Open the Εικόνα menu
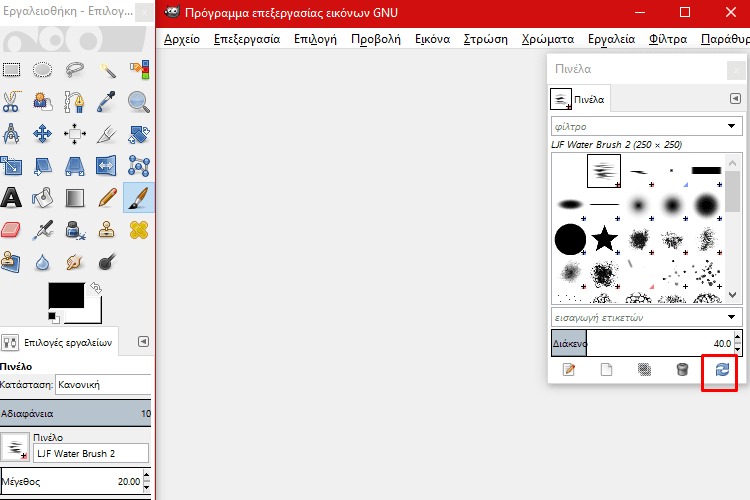 [432, 39]
